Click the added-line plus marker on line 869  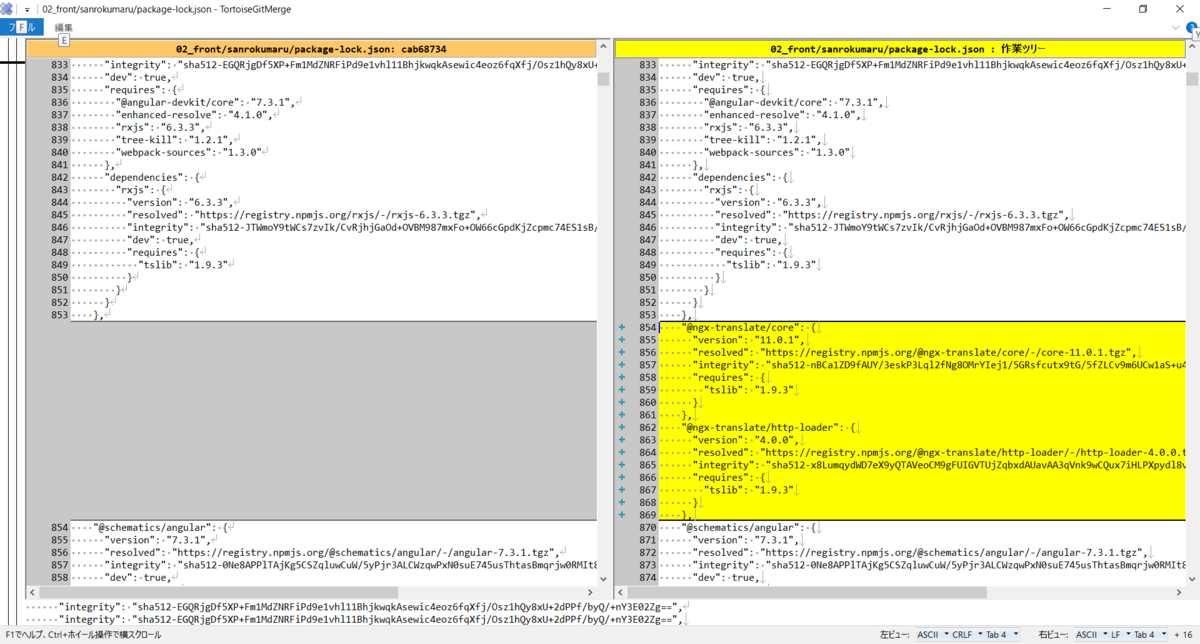[x=621, y=515]
